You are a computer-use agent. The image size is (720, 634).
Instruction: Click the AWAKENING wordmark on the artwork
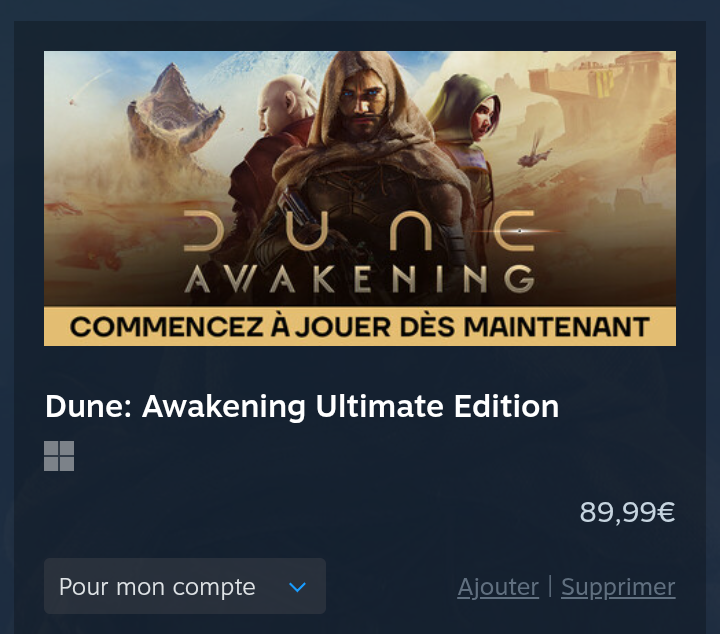tap(359, 279)
